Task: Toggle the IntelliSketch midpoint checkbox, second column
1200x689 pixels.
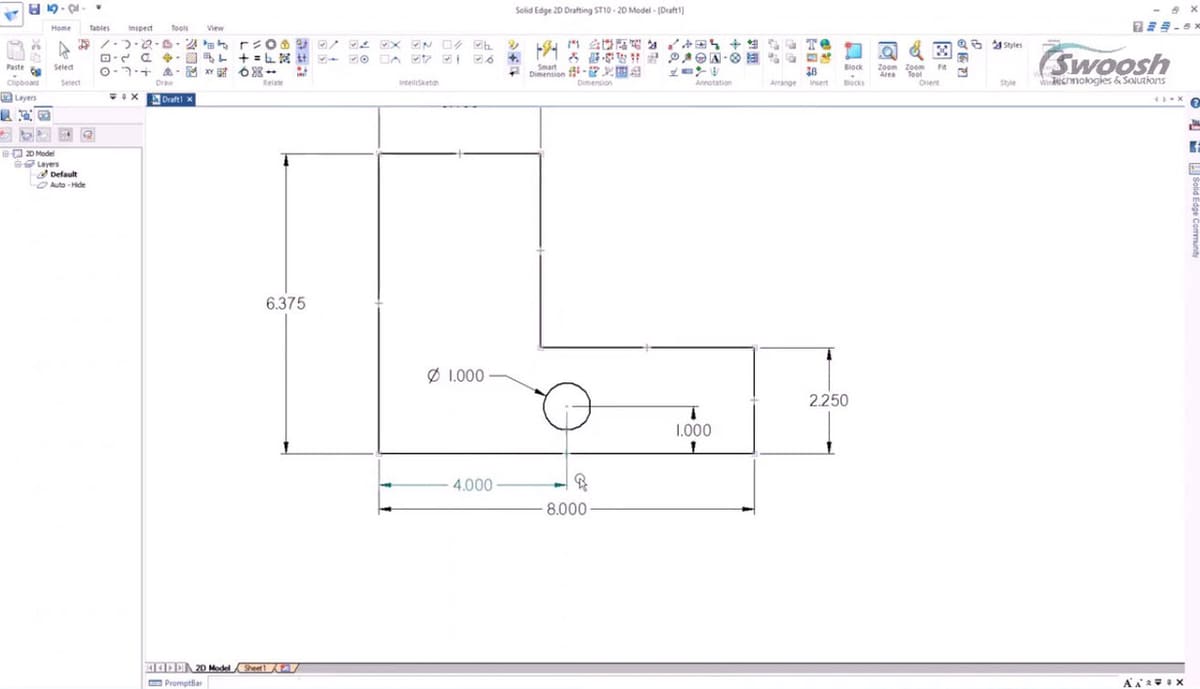Action: point(353,44)
